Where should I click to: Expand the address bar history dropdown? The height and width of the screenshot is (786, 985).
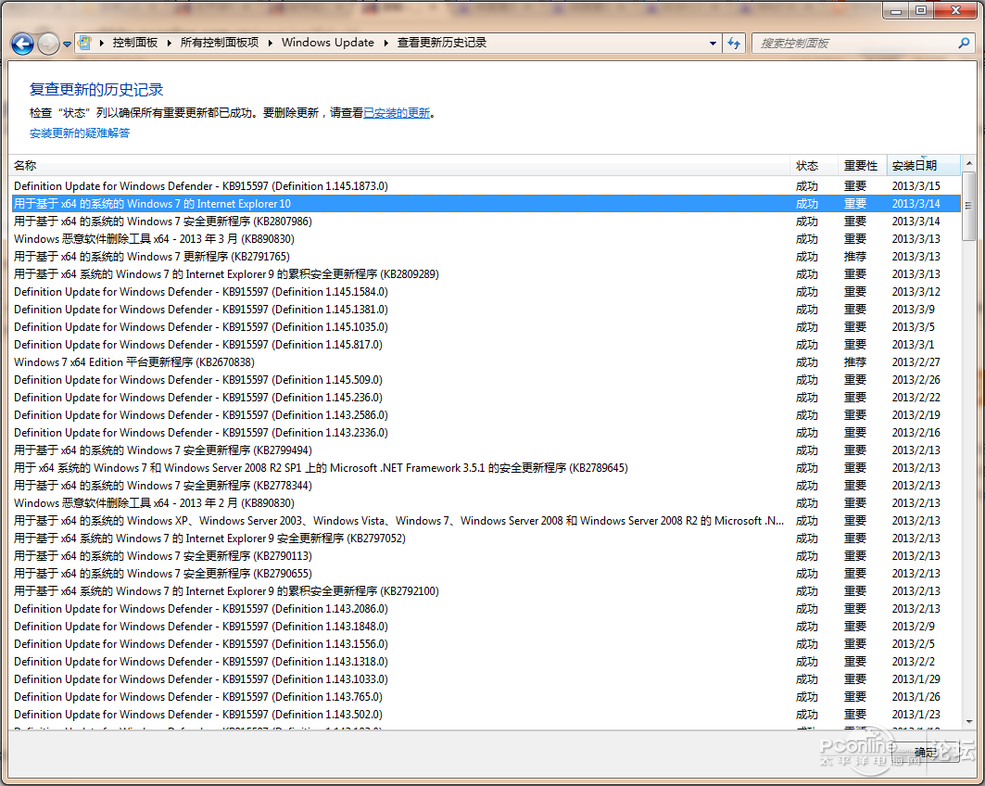pos(712,43)
